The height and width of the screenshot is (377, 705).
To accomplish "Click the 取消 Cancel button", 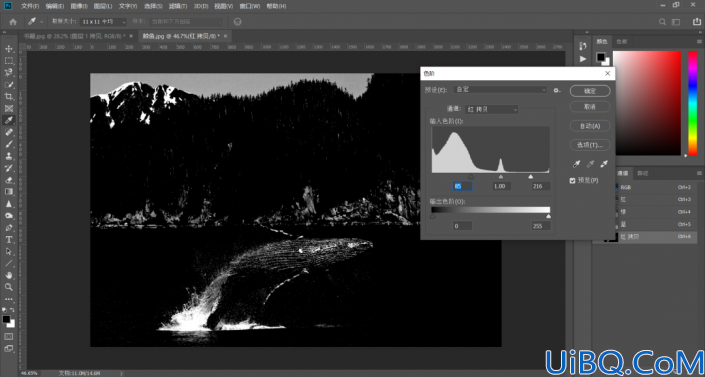I will coord(590,107).
